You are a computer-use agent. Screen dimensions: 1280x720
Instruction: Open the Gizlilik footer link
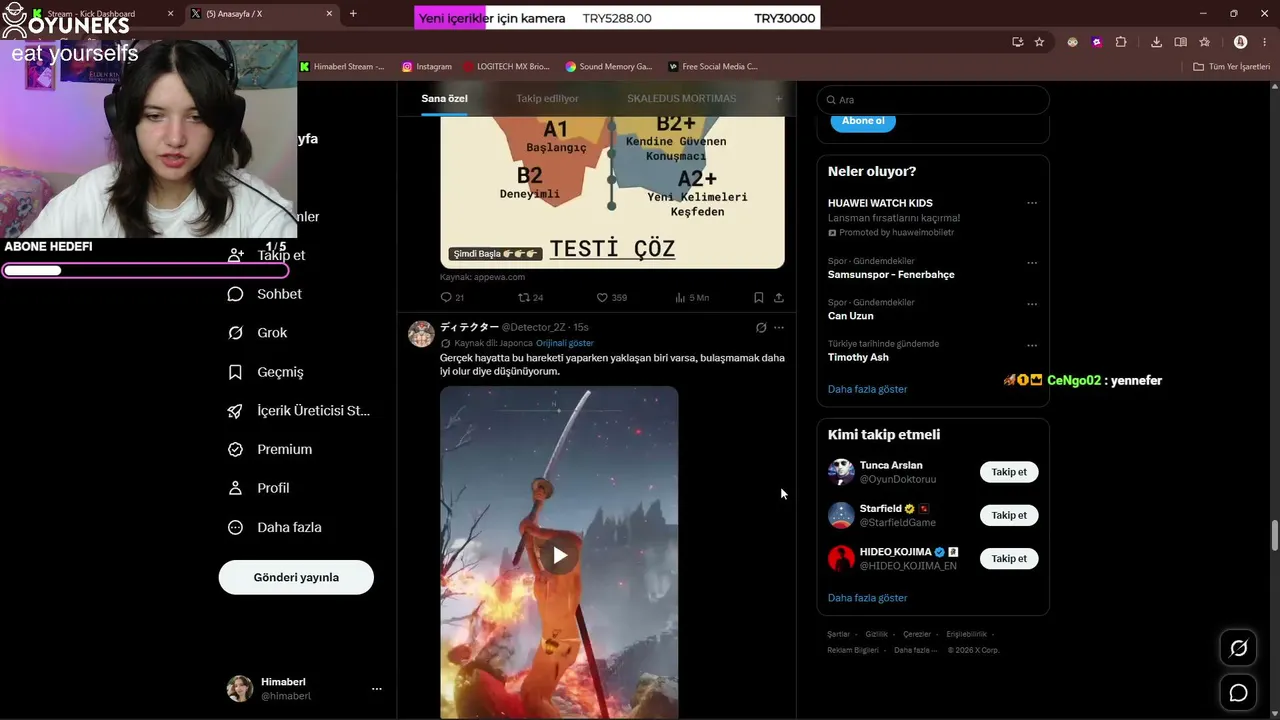(876, 634)
